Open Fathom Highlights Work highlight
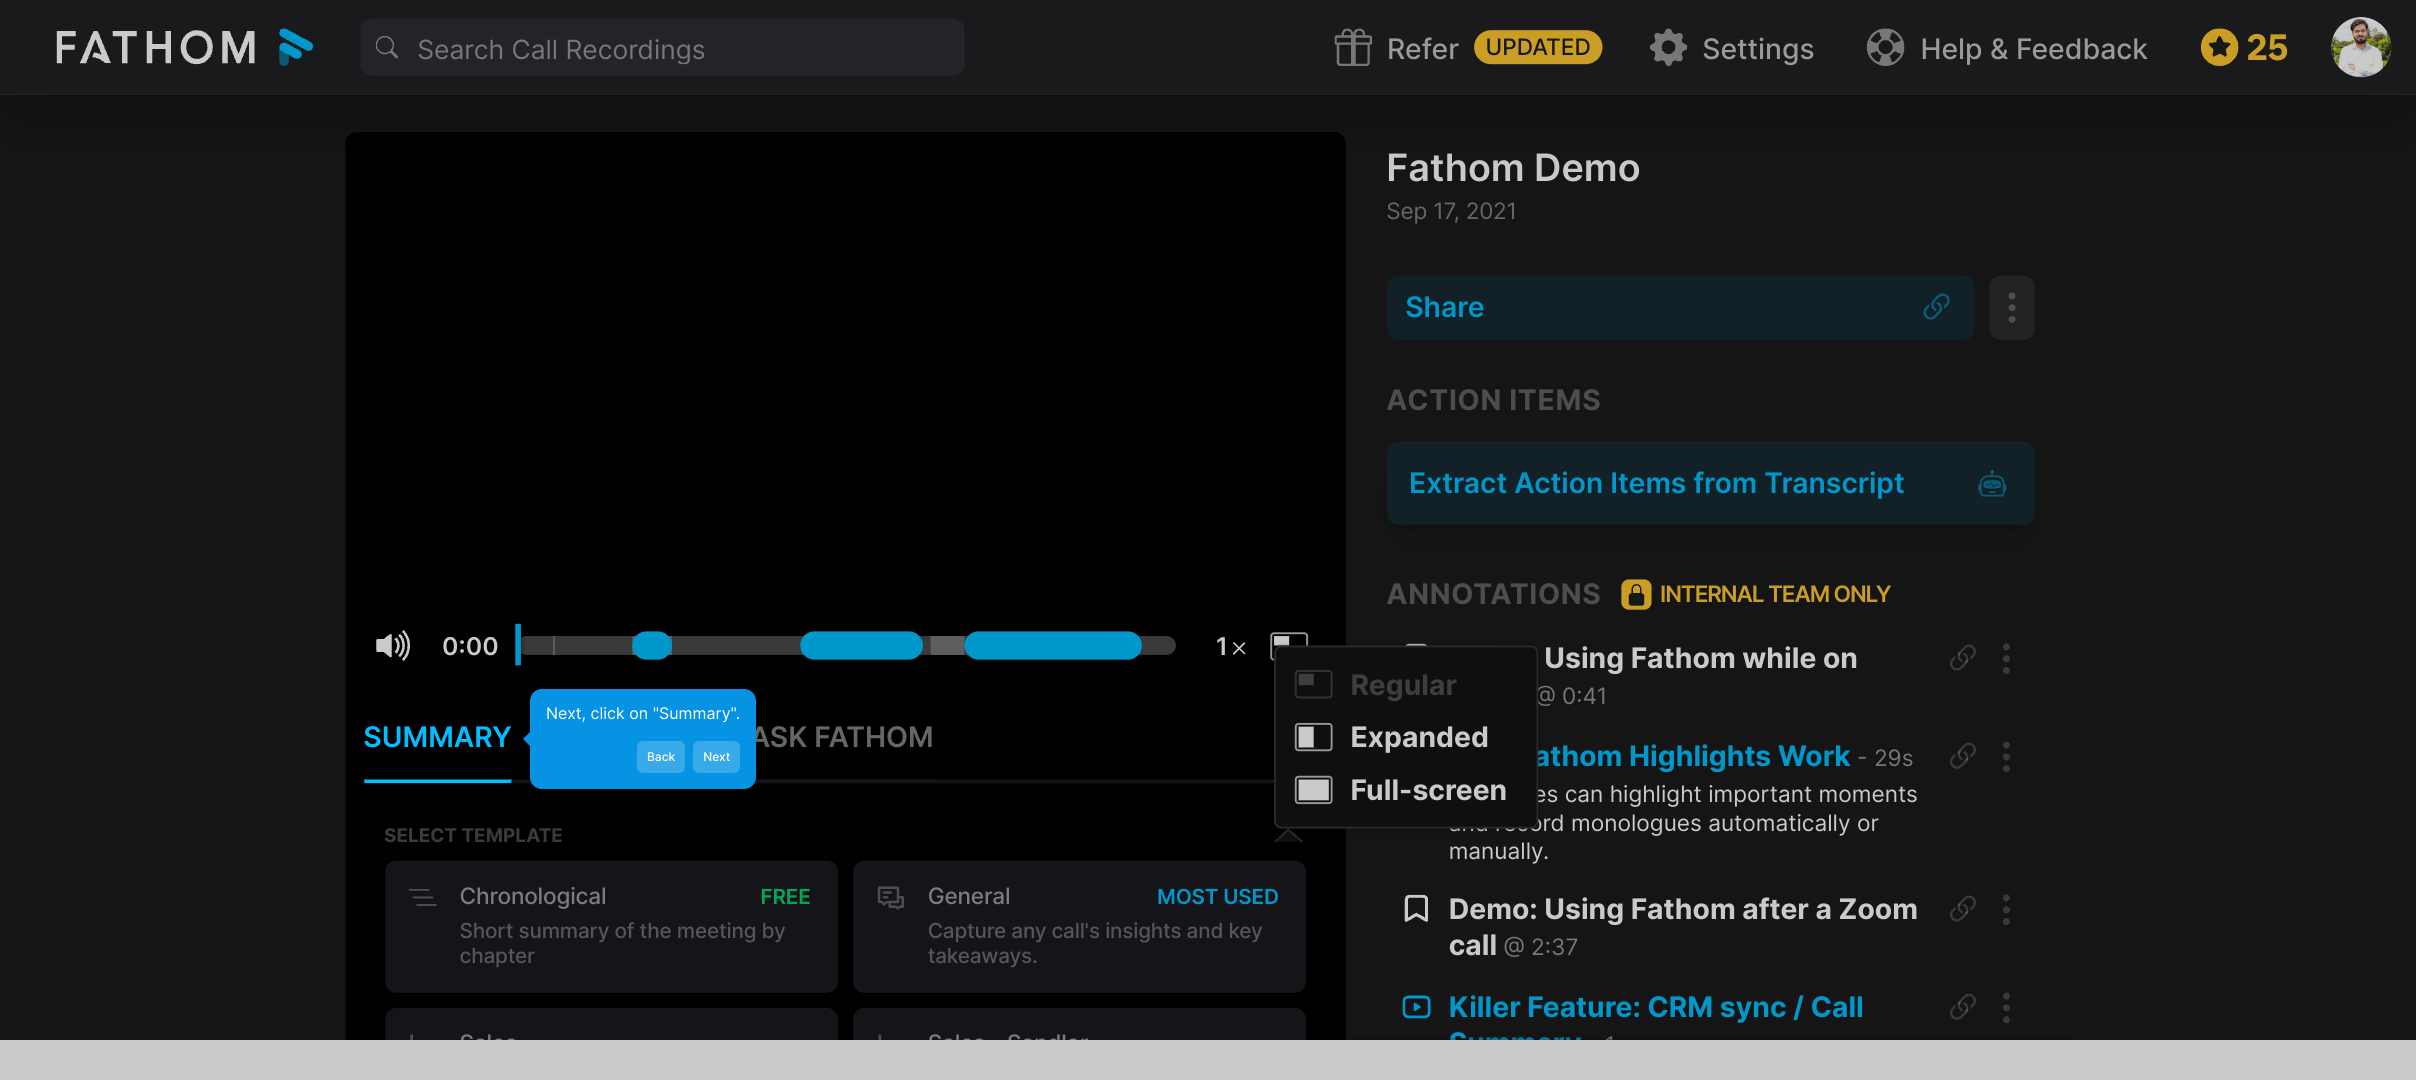The height and width of the screenshot is (1080, 2416). [x=1693, y=756]
